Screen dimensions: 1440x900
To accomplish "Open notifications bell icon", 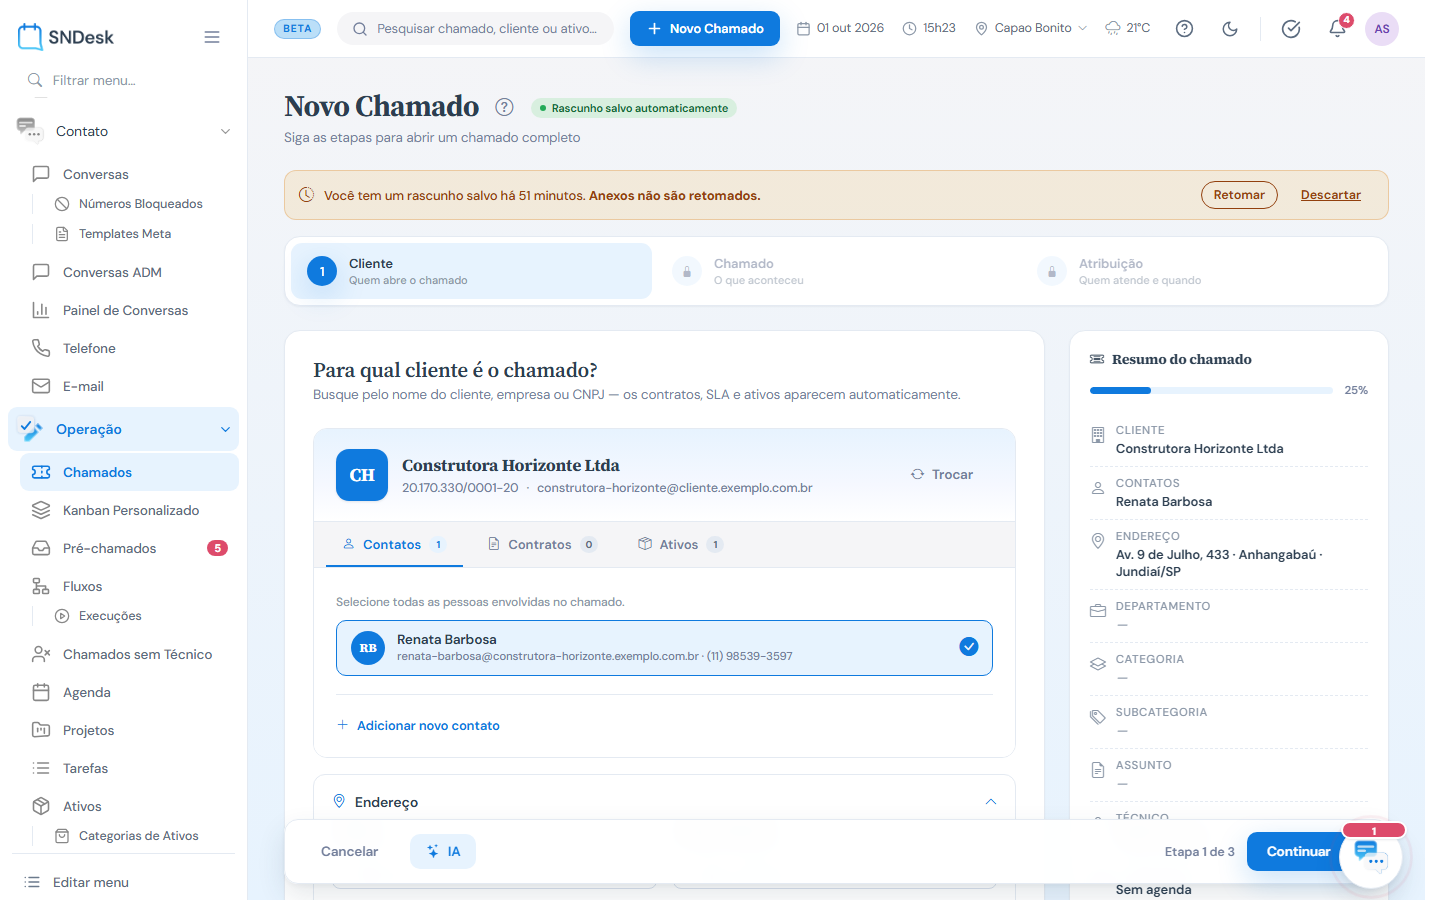I will (1337, 29).
